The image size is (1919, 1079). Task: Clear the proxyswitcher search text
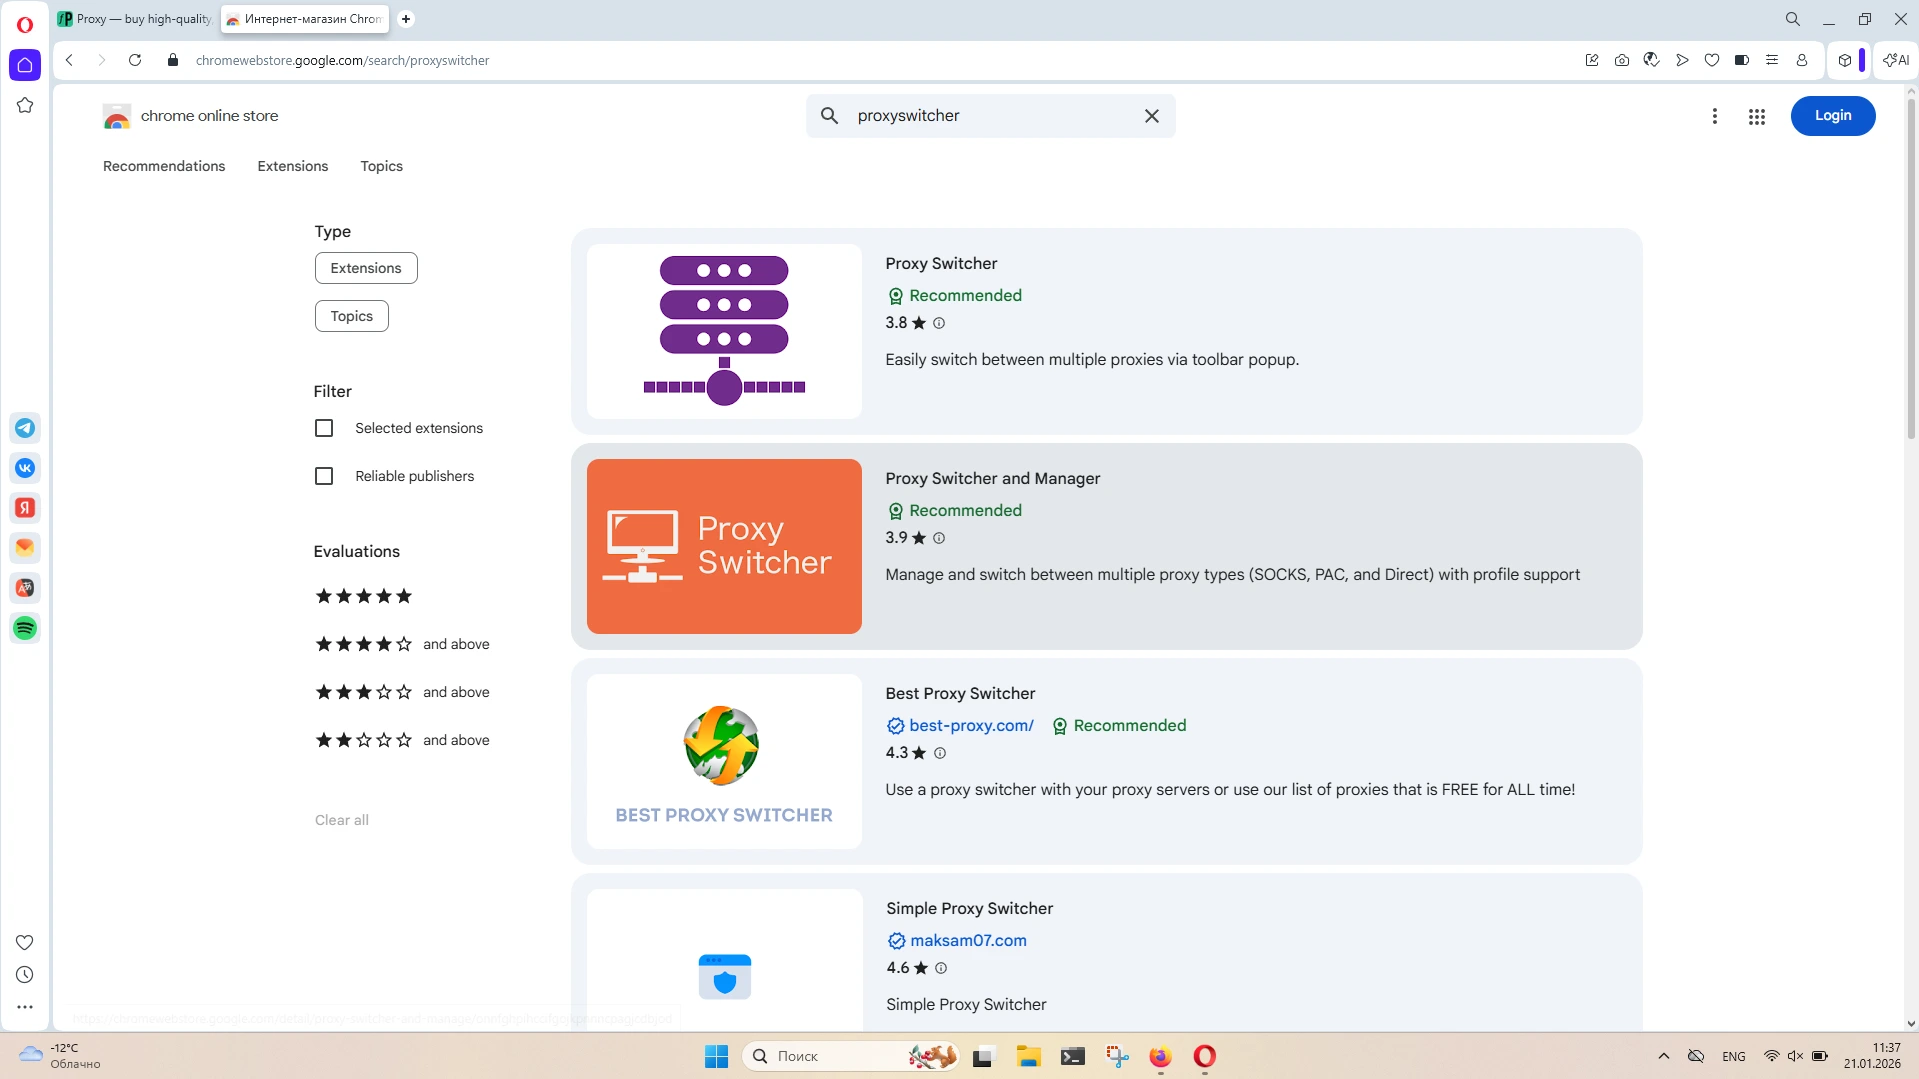[x=1152, y=116]
